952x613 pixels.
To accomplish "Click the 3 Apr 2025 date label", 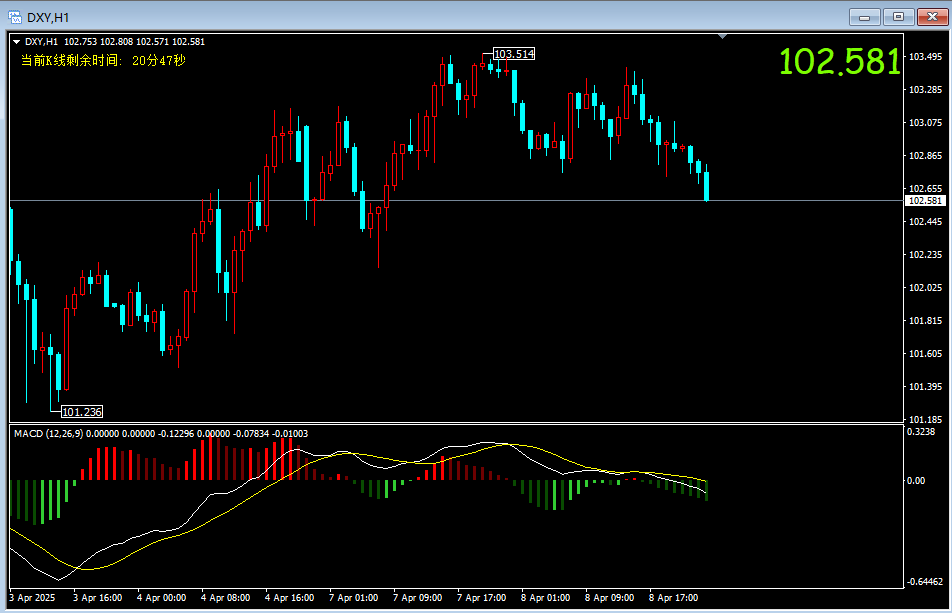I will click(32, 597).
